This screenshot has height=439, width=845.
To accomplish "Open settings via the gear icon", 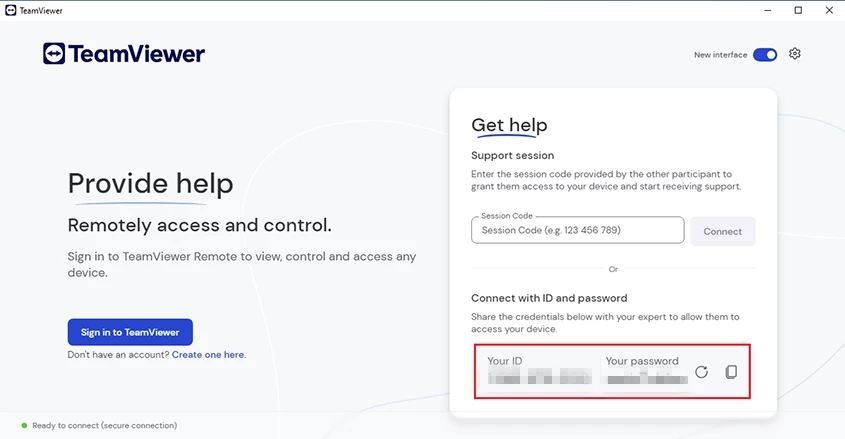I will point(794,54).
